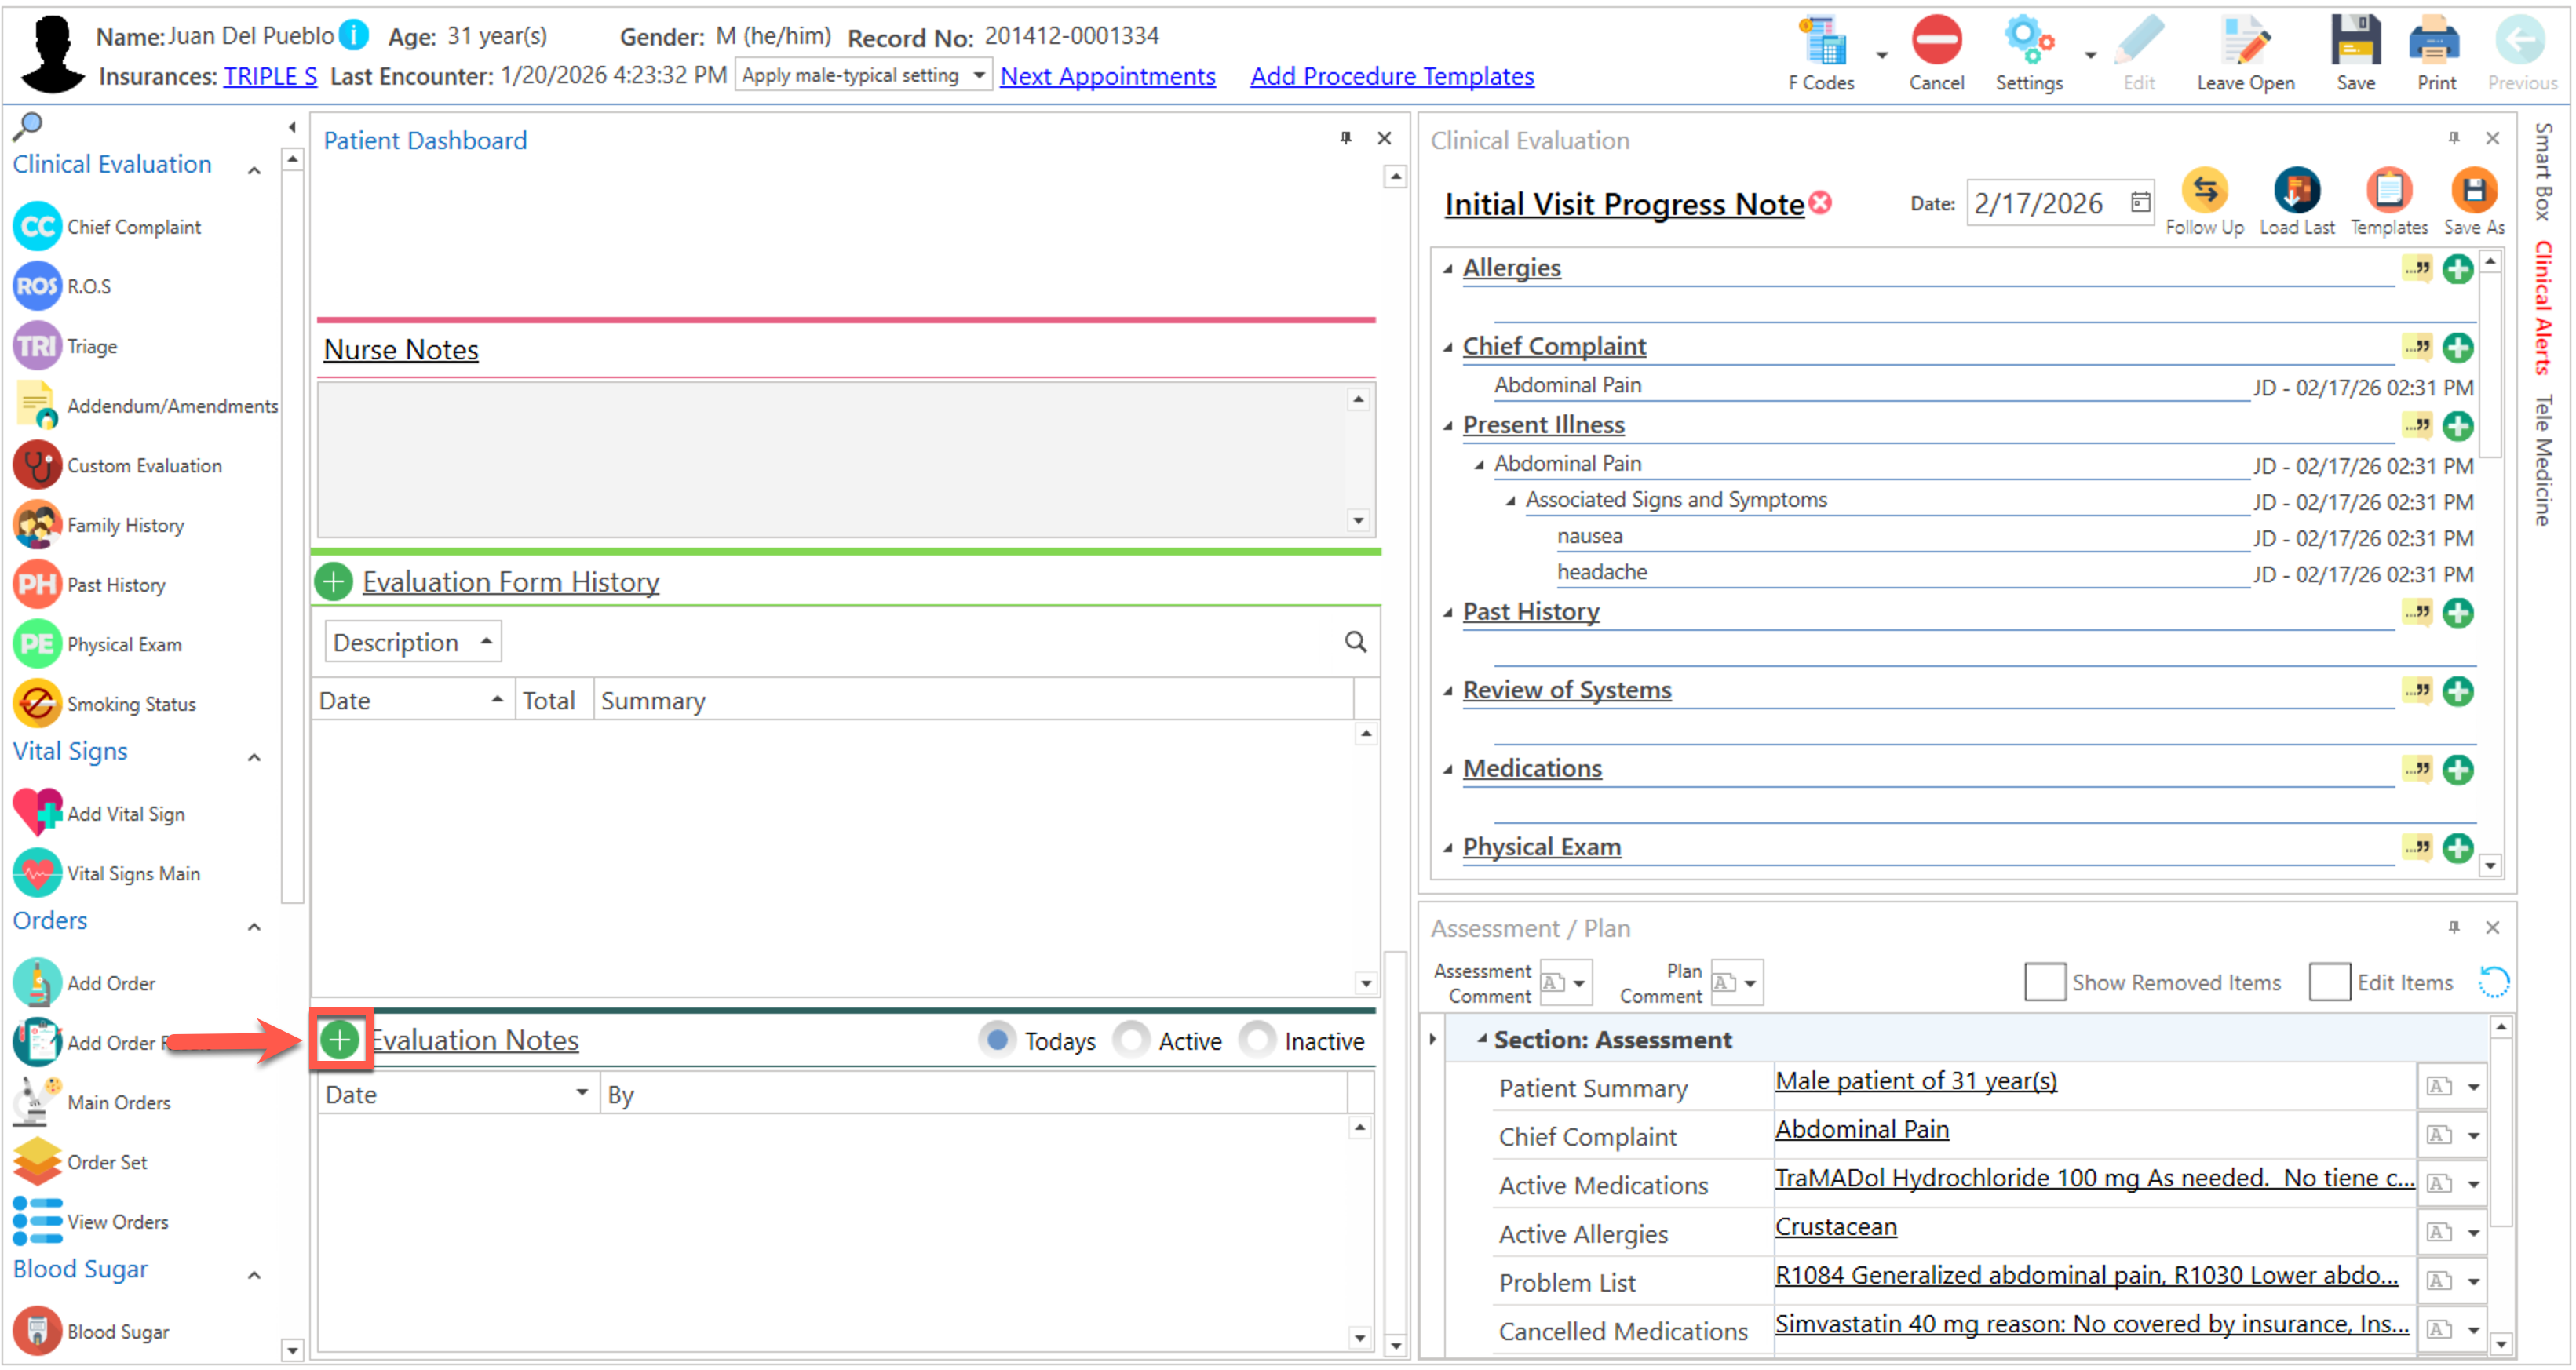Select the Active radio button
Viewport: 2576px width, 1370px height.
[x=1131, y=1040]
